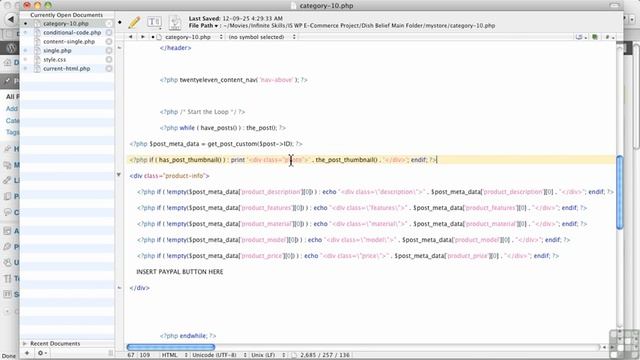Click the 'product-info' class value in the code

(x=185, y=176)
